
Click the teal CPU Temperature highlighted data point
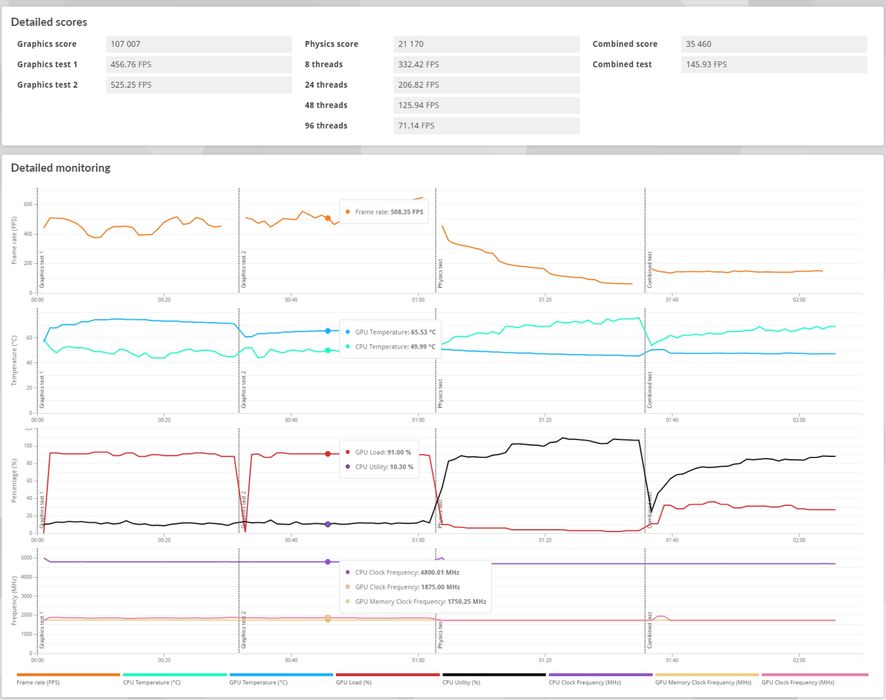coord(328,350)
